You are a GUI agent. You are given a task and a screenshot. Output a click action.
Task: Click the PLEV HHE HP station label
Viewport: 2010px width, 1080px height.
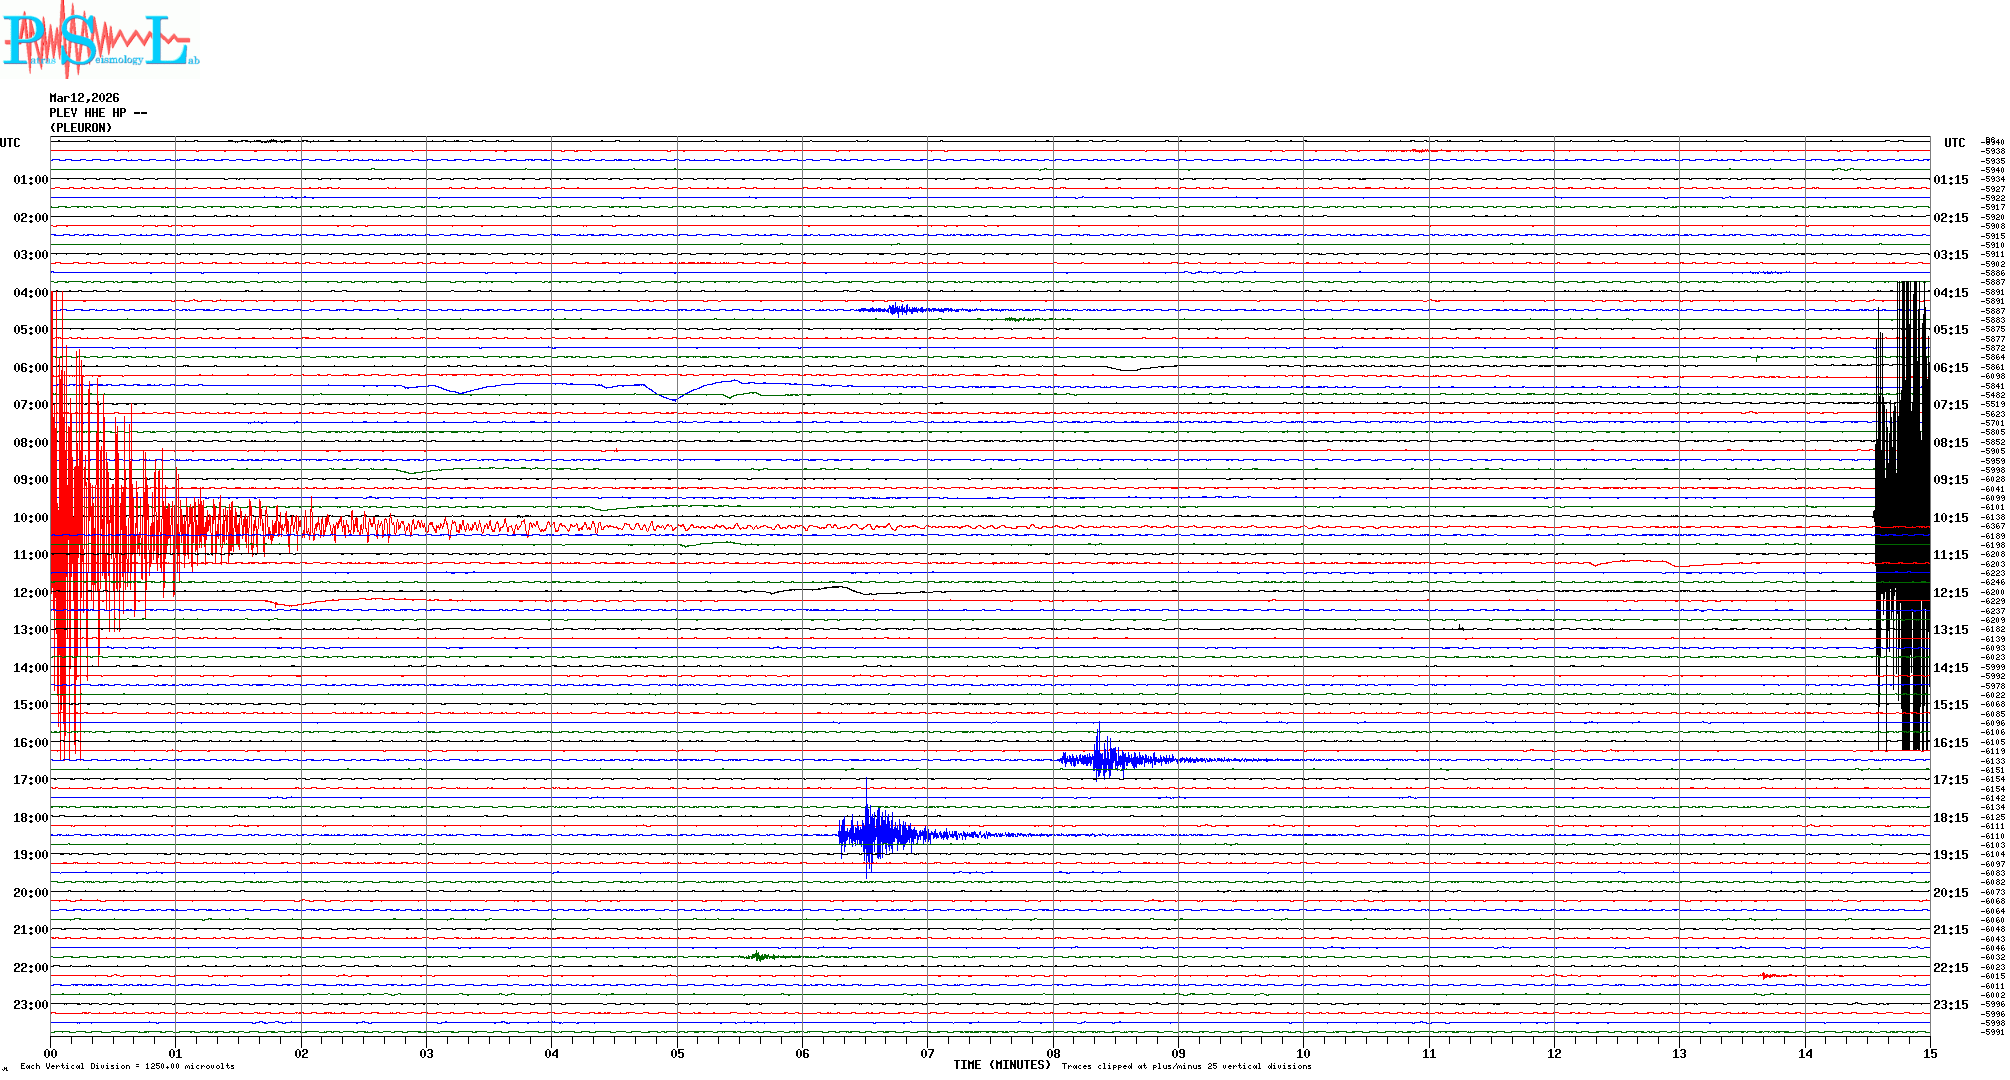coord(97,113)
